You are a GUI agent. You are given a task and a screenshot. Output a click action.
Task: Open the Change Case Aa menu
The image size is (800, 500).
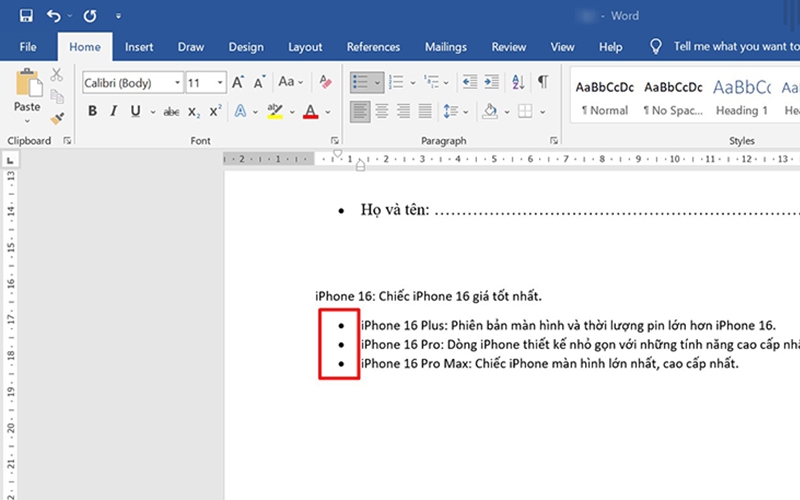click(x=290, y=82)
